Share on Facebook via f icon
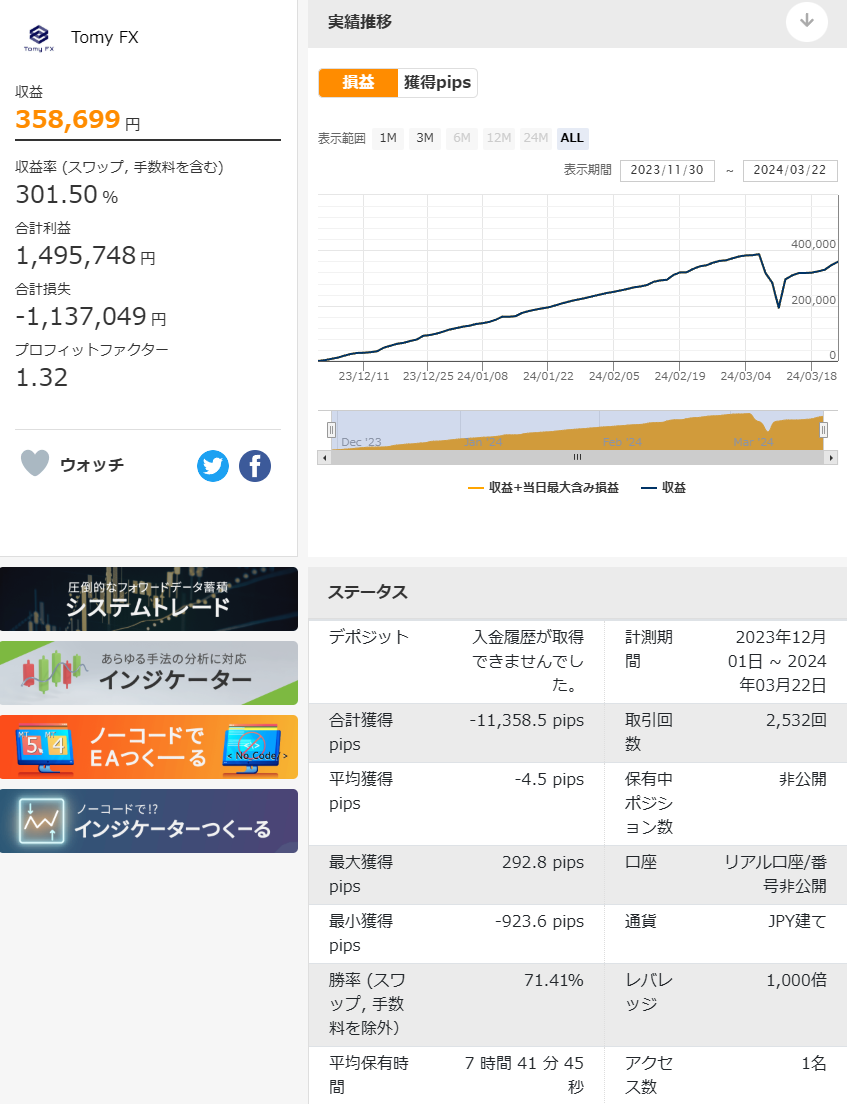Image resolution: width=847 pixels, height=1104 pixels. (x=255, y=465)
